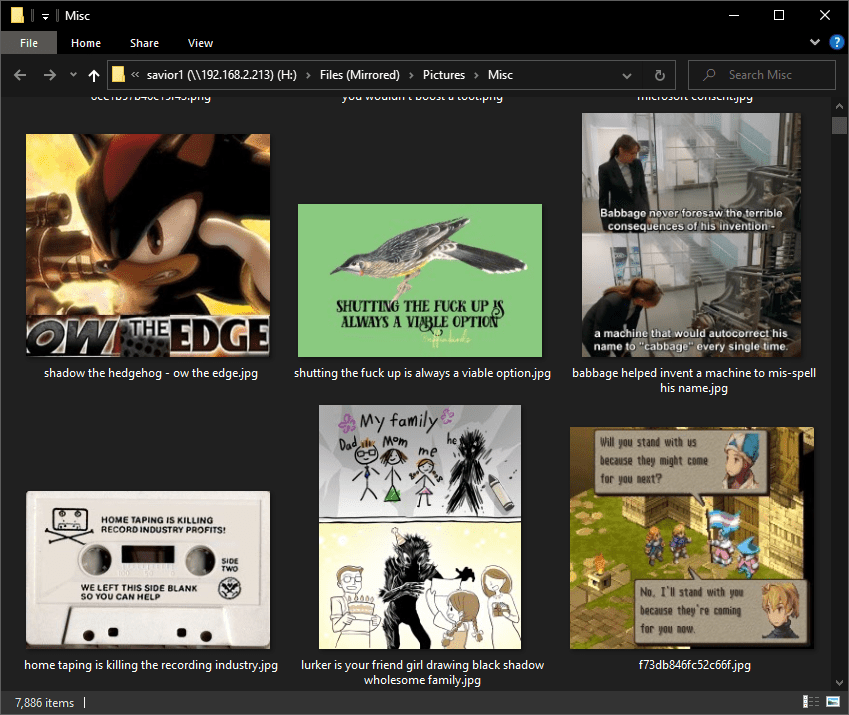The image size is (849, 715).
Task: Refresh the Misc folder view
Action: [659, 75]
